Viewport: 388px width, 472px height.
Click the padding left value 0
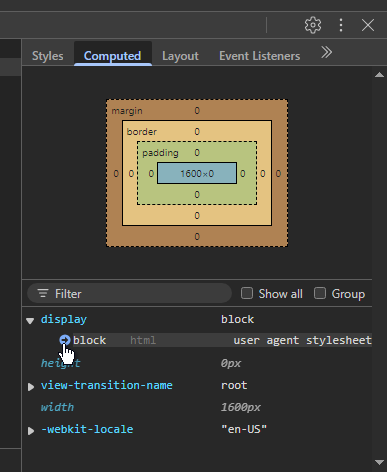151,173
